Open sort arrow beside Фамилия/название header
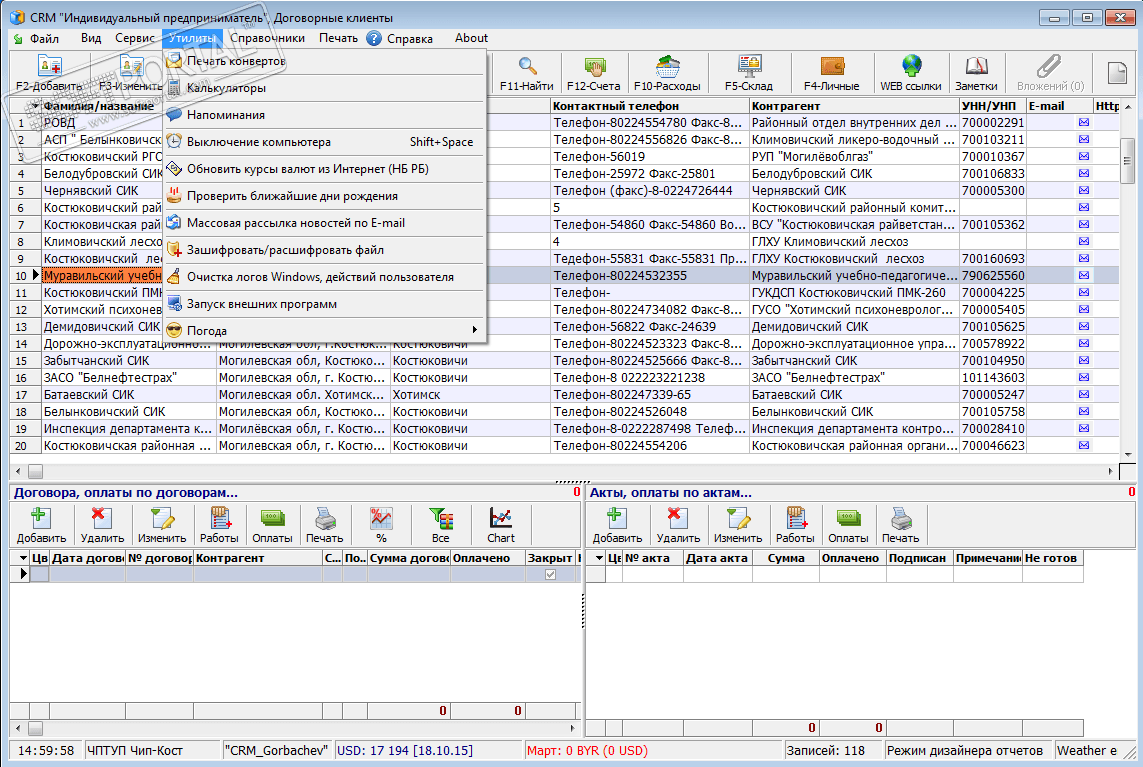 (x=34, y=106)
